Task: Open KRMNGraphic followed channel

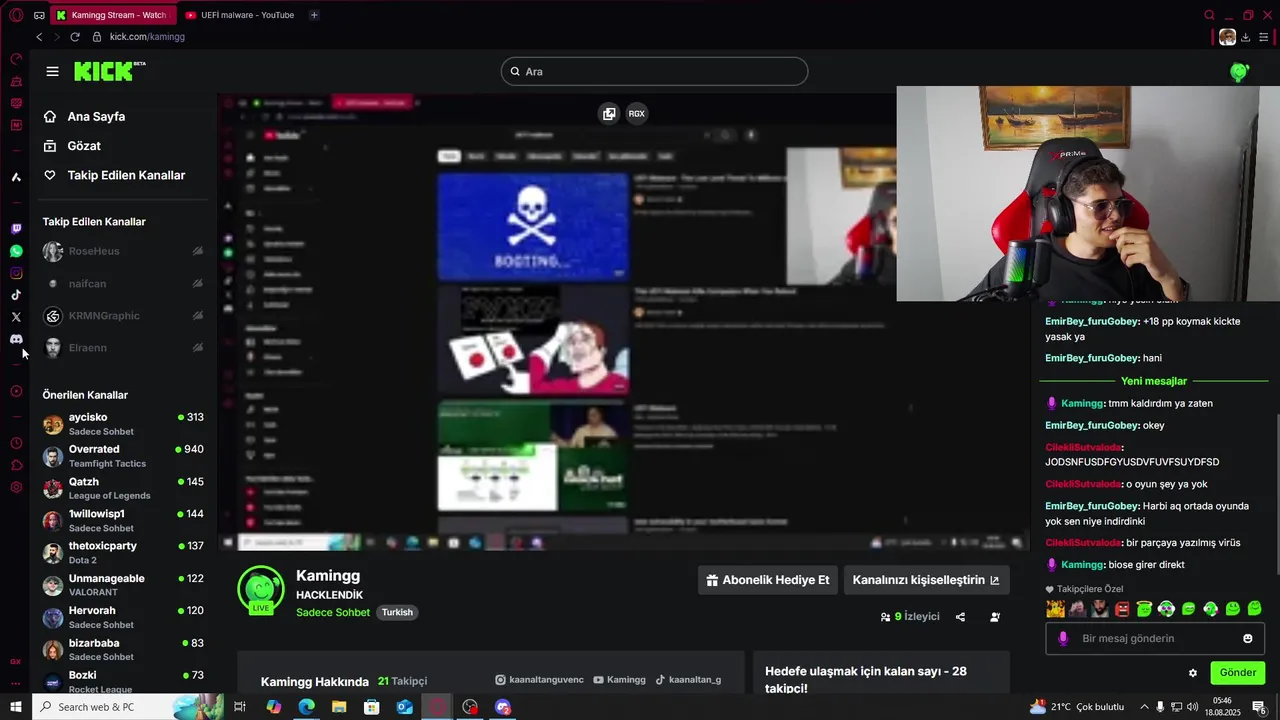Action: pyautogui.click(x=123, y=316)
